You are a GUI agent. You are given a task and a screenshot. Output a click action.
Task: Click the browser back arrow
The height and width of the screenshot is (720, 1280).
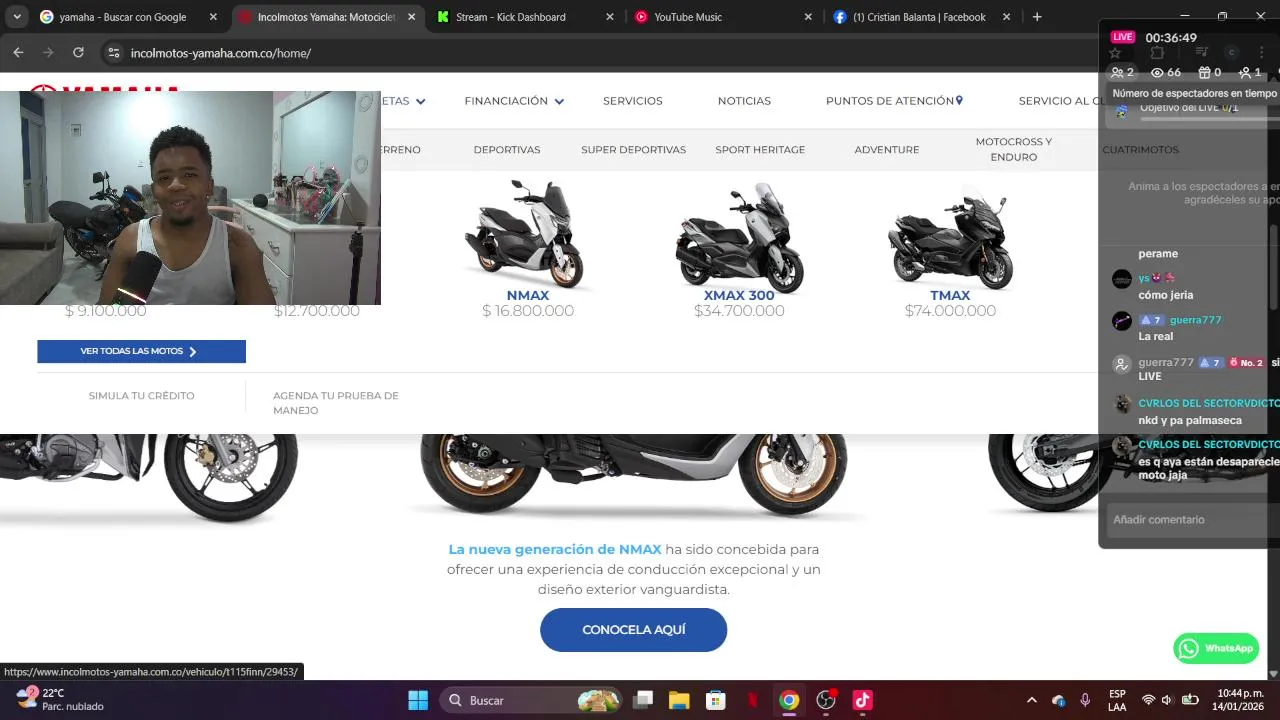point(18,53)
